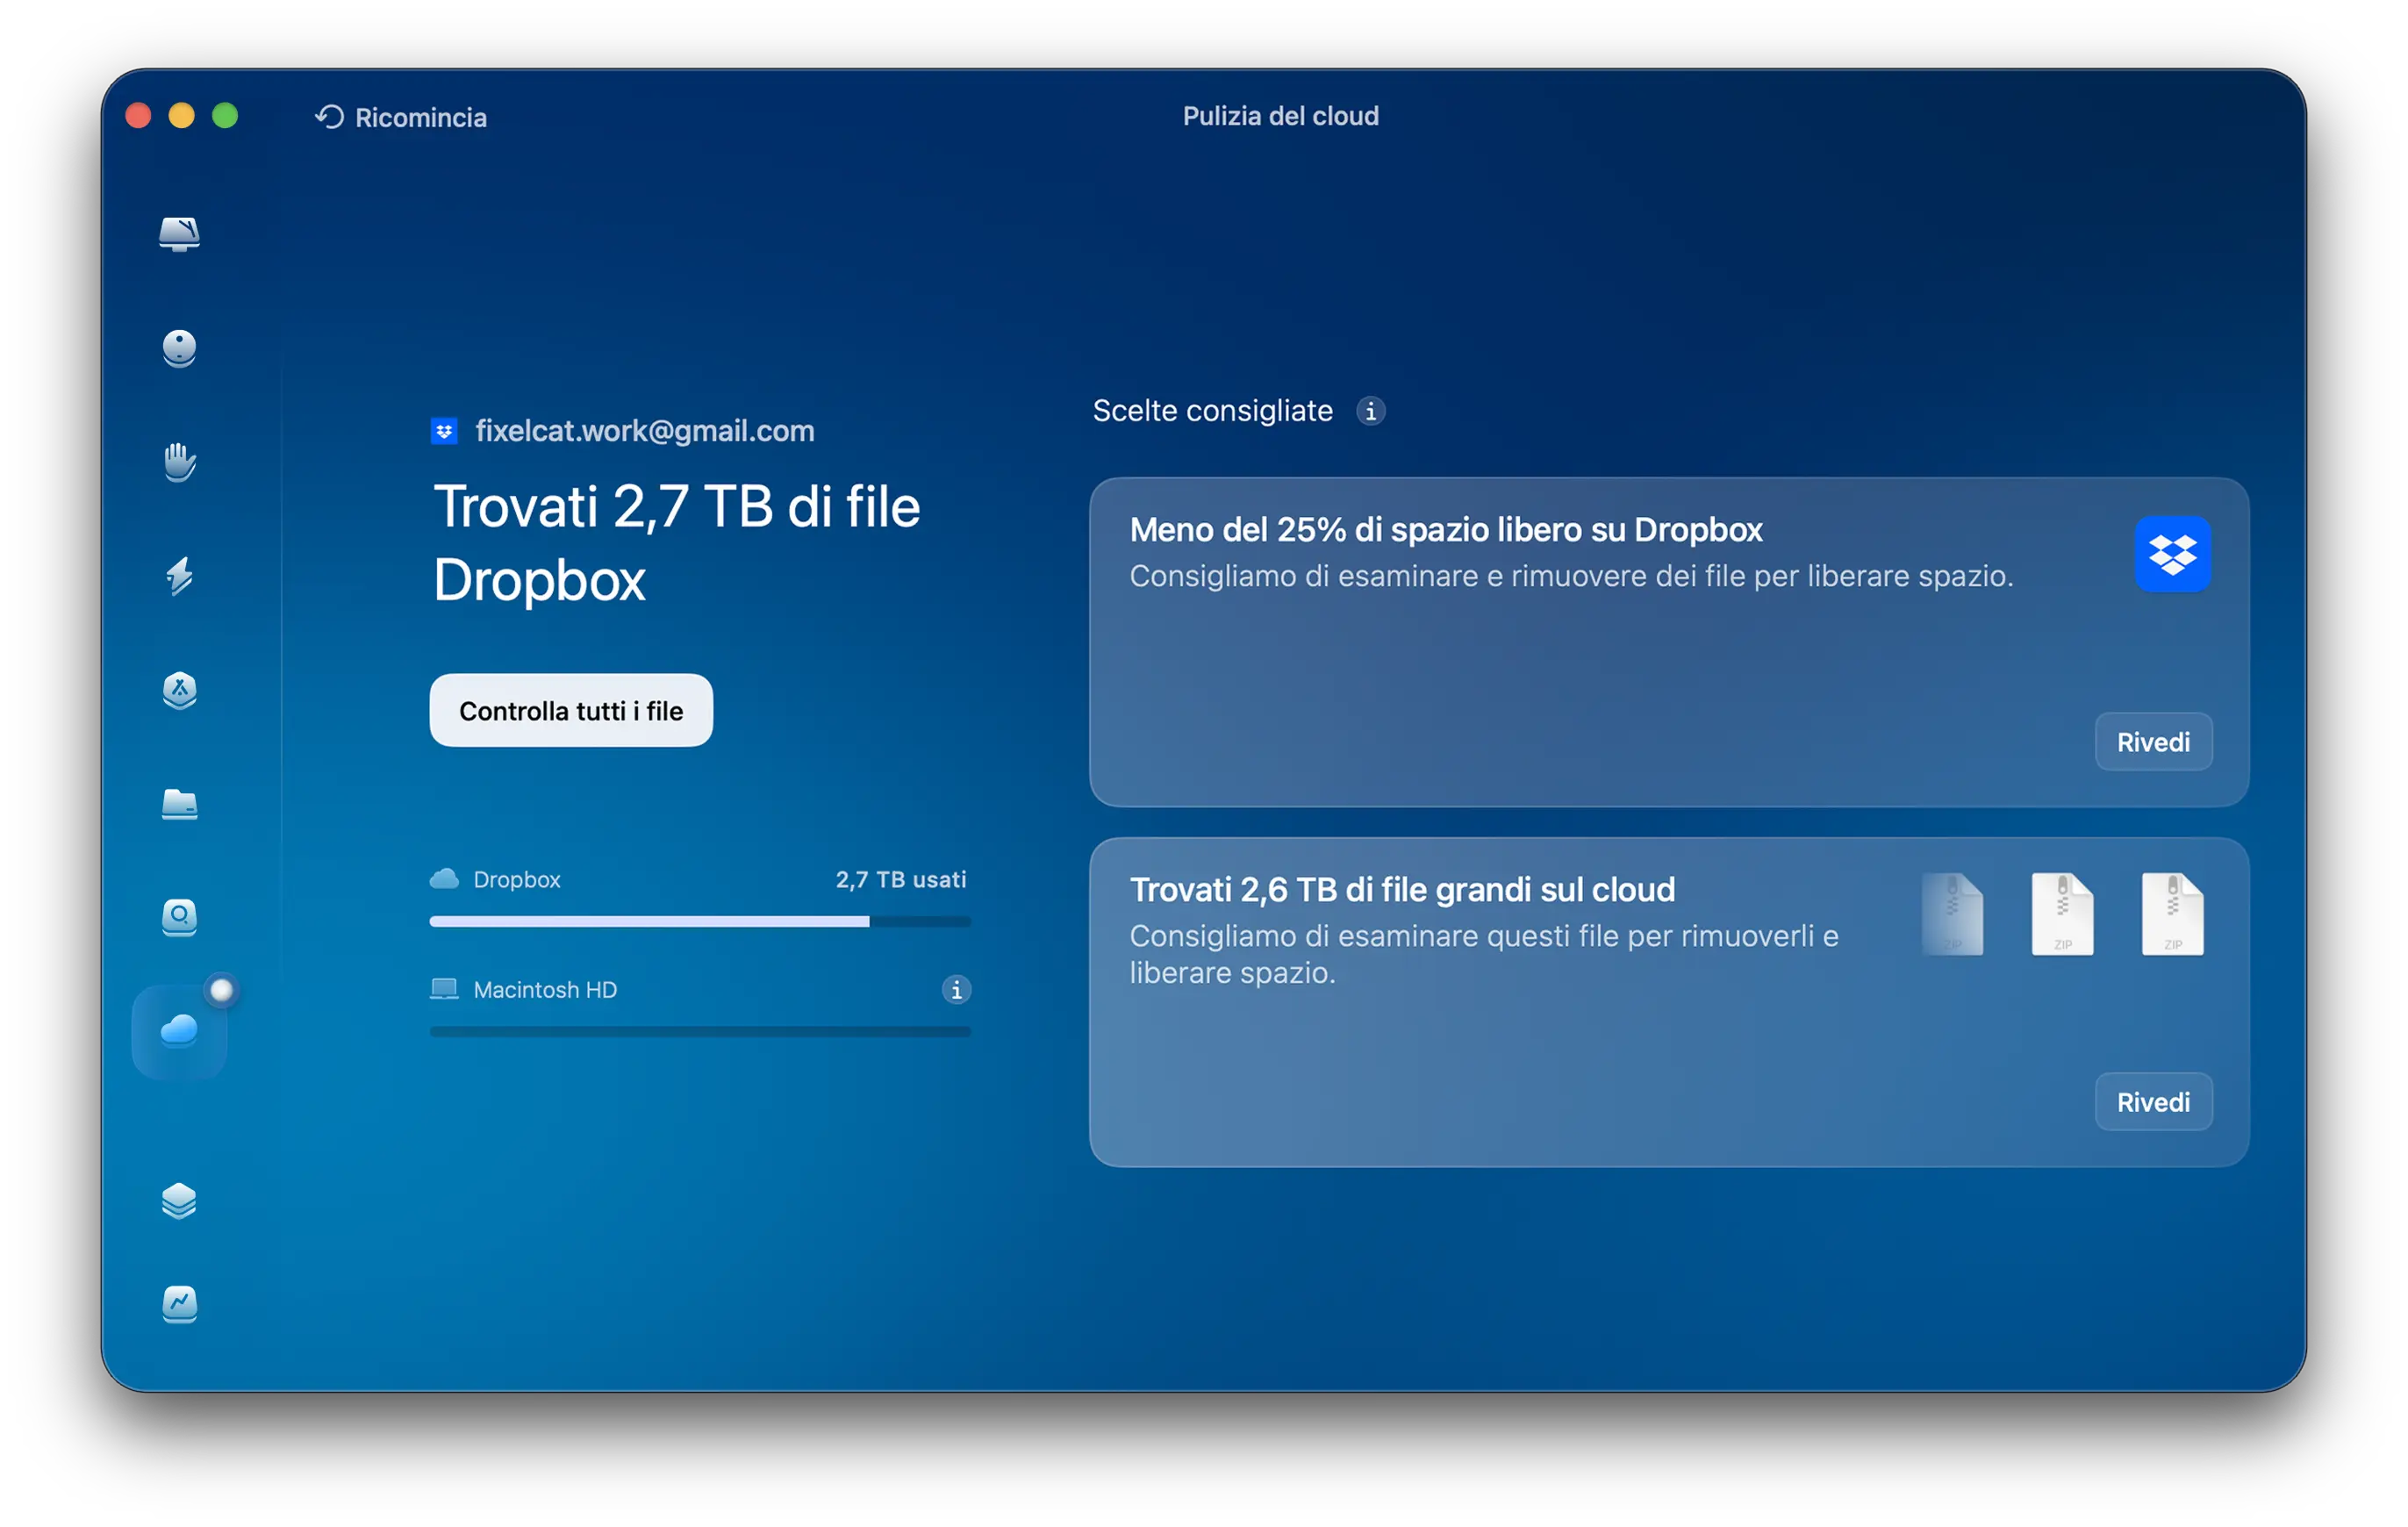Open the stacked layers sidebar icon
This screenshot has width=2408, height=1527.
click(x=179, y=1200)
